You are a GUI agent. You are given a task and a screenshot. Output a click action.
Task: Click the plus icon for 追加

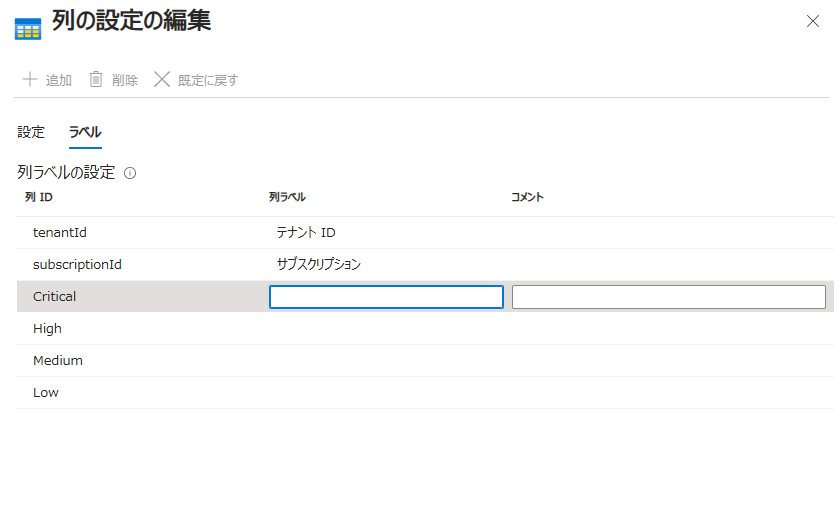pyautogui.click(x=30, y=80)
